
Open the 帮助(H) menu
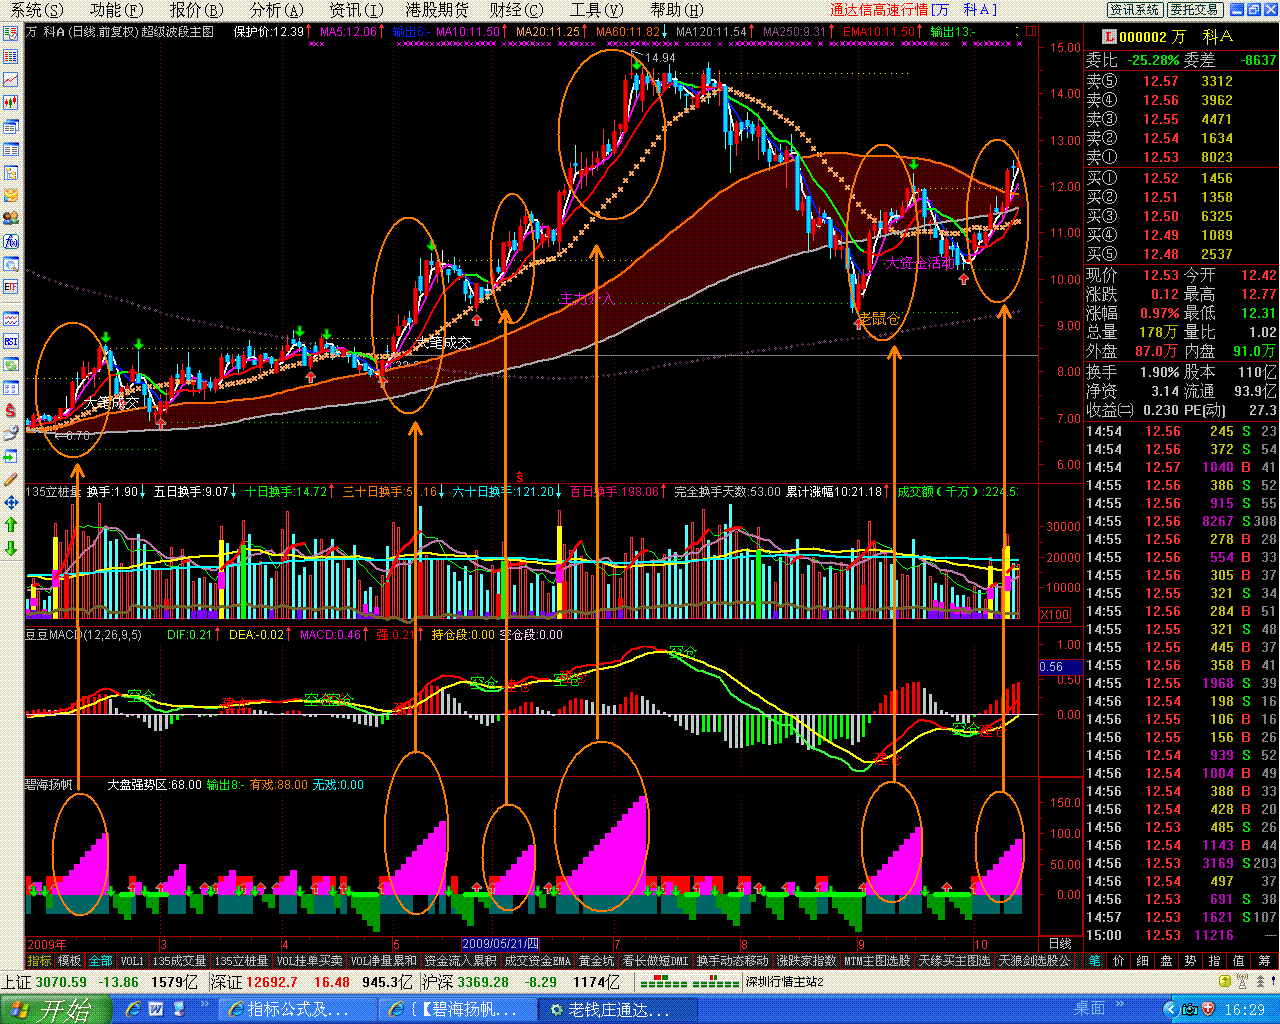point(677,10)
